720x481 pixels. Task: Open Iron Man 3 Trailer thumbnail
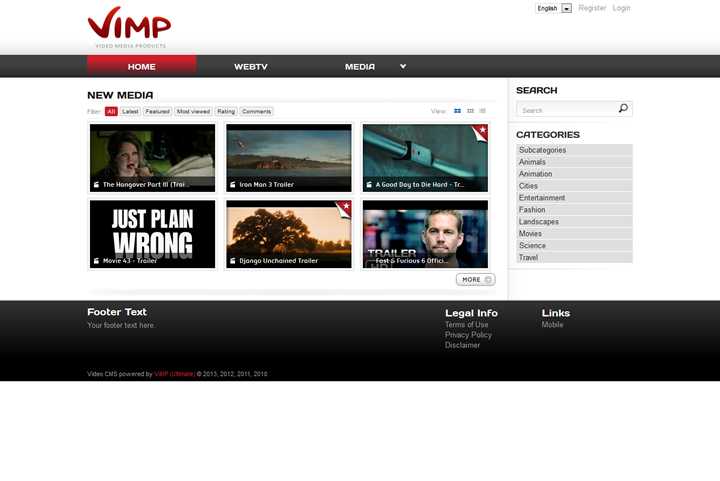click(289, 158)
